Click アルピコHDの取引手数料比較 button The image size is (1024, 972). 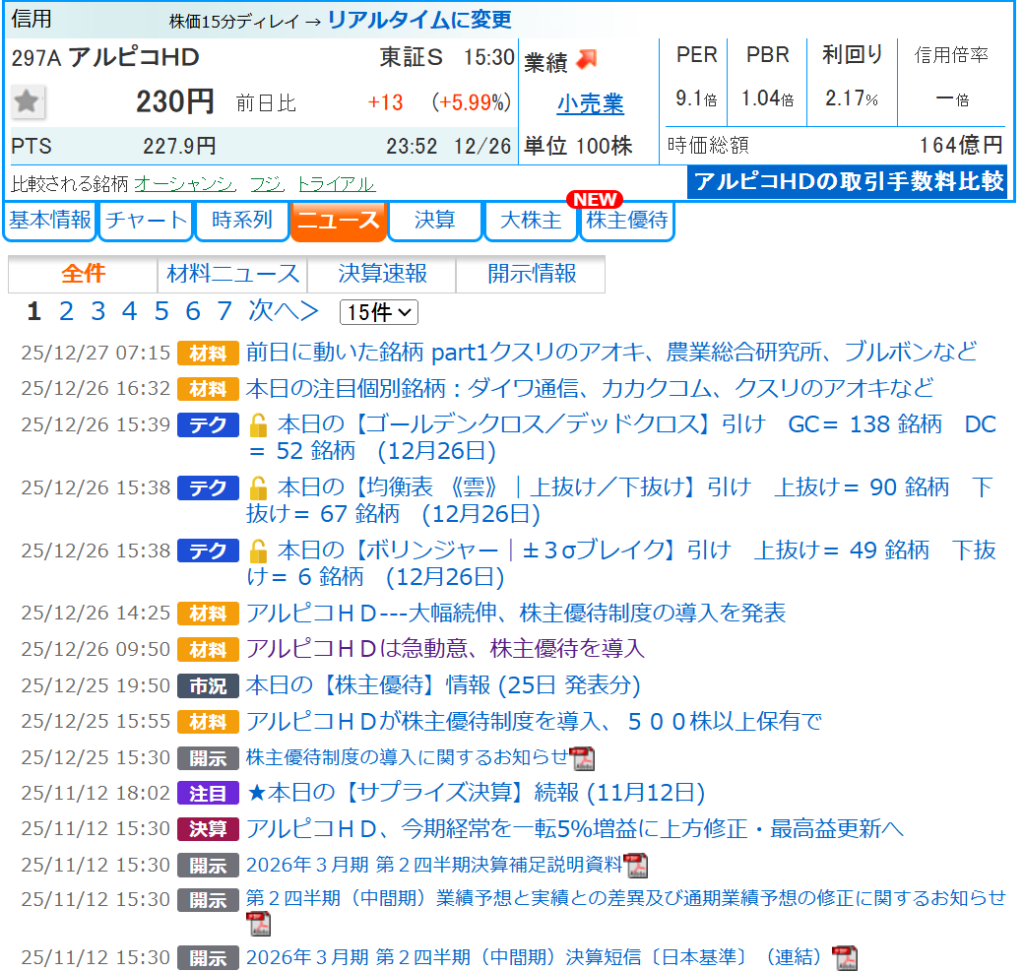pos(847,182)
